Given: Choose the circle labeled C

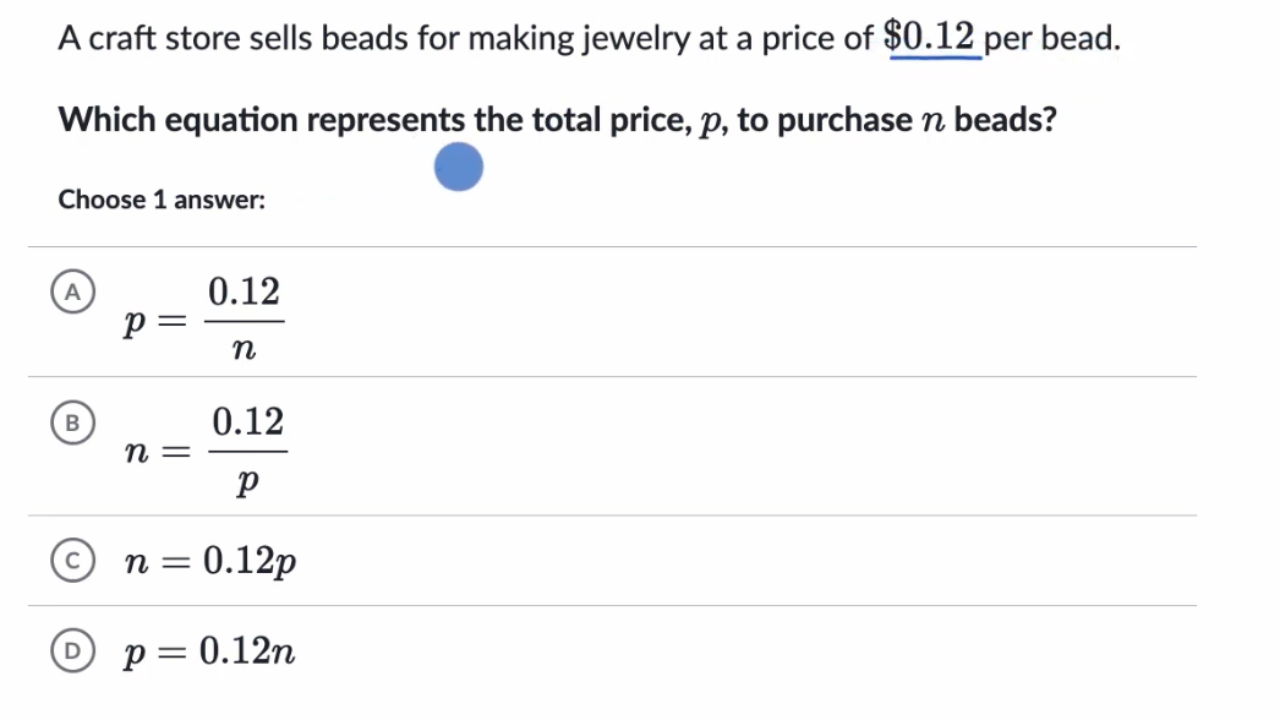Looking at the screenshot, I should [72, 563].
